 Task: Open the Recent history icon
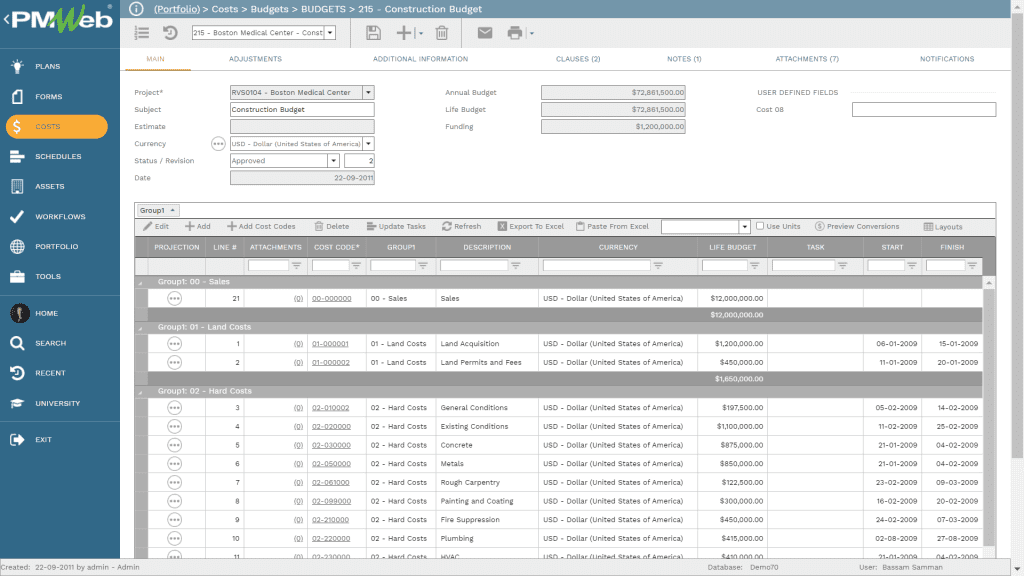click(18, 374)
